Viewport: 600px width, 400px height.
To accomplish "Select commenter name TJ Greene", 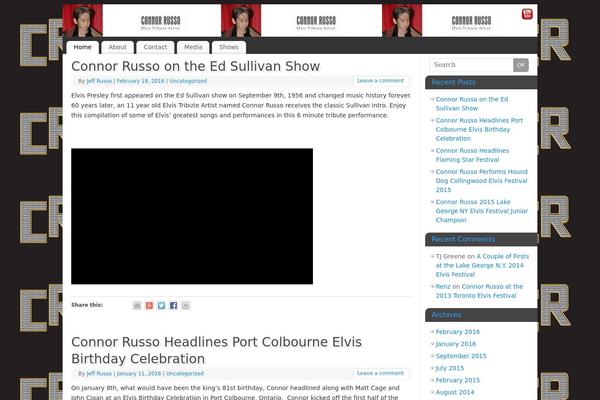I will tap(450, 256).
